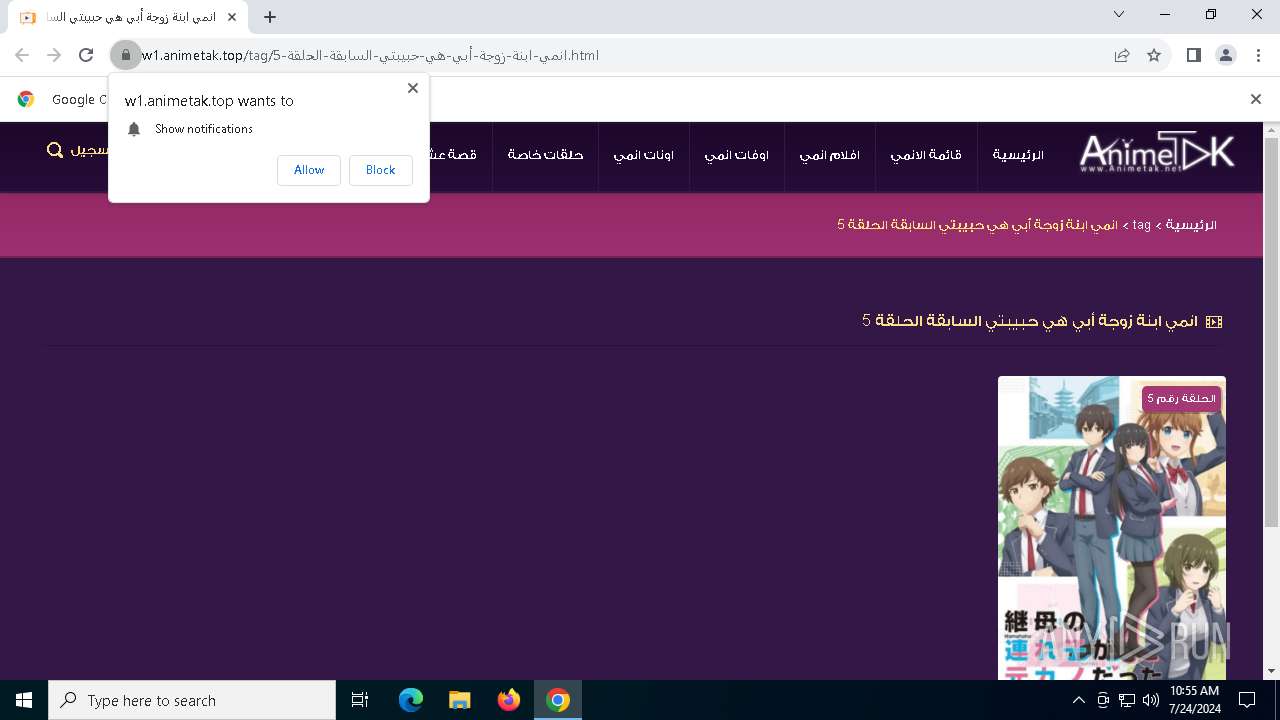This screenshot has height=720, width=1280.
Task: Open the Chrome profile avatar
Action: (x=1225, y=55)
